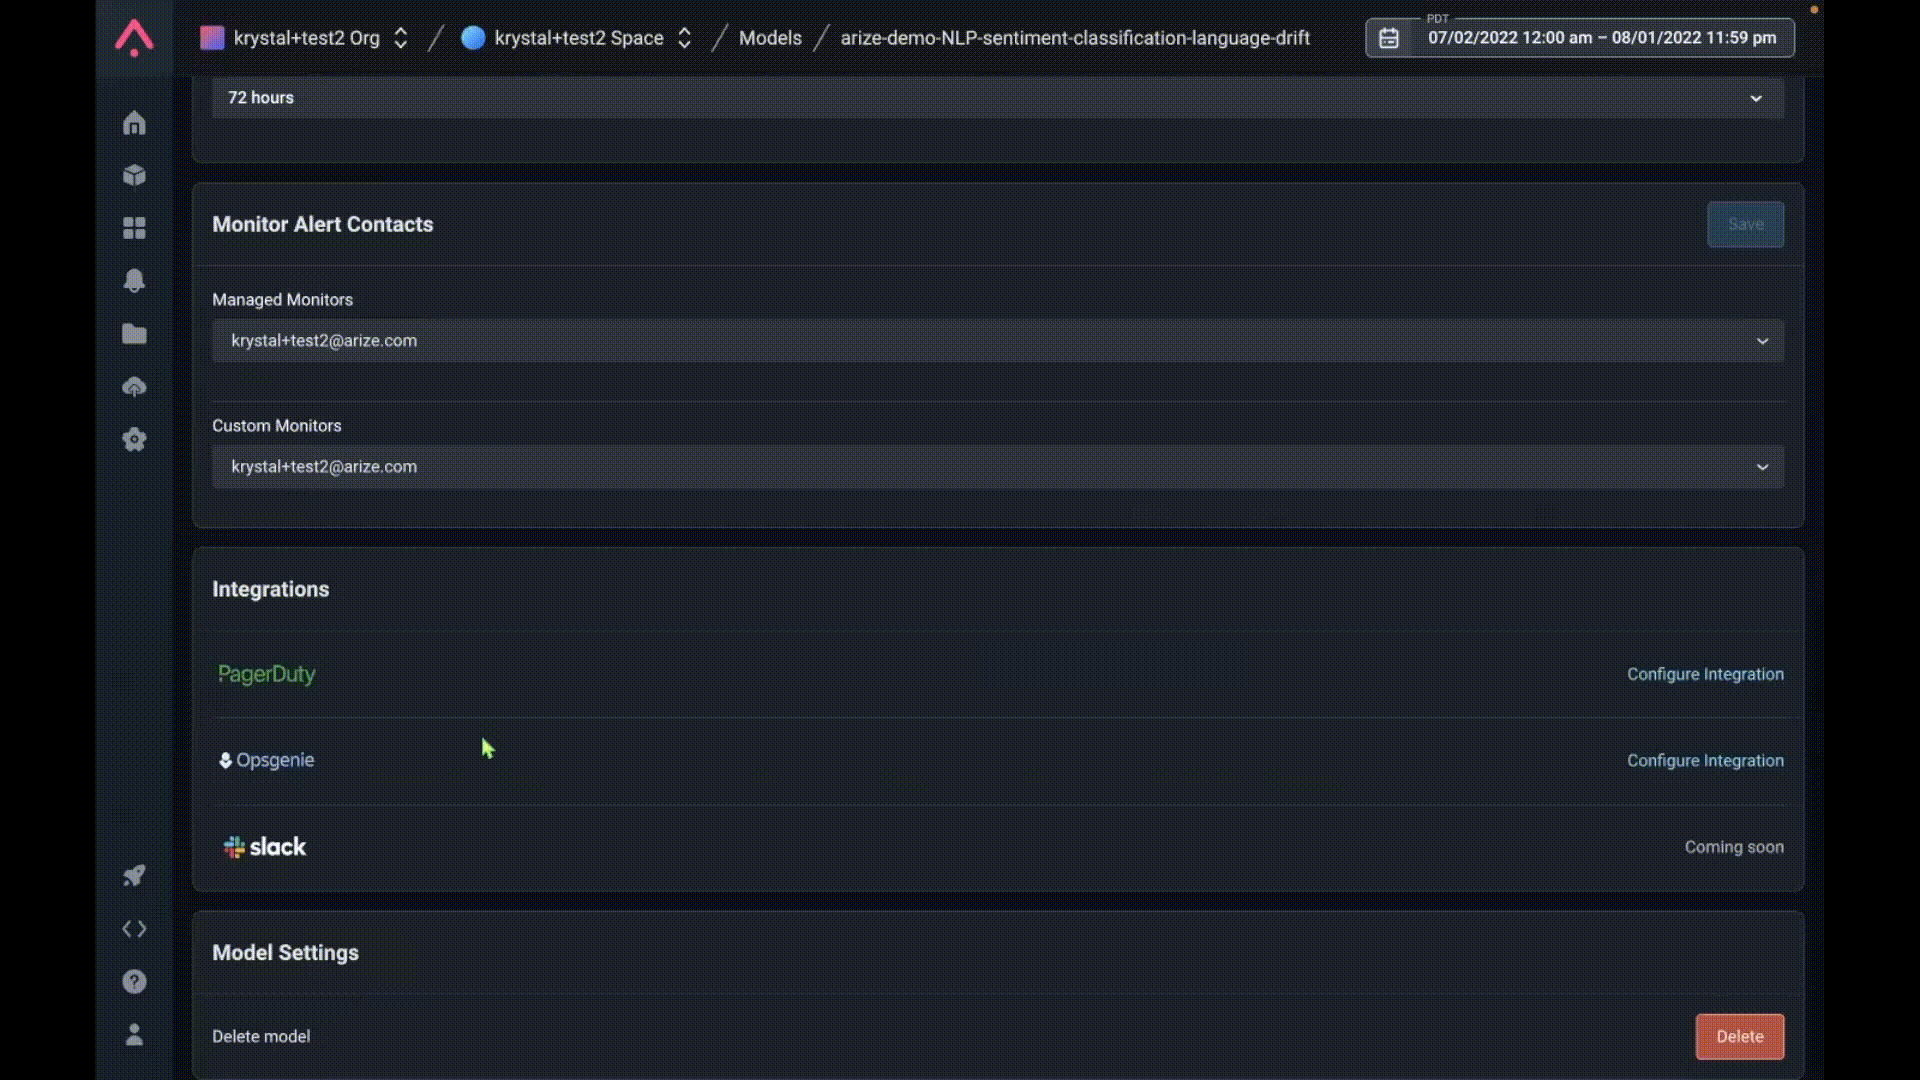
Task: Open the help question mark icon
Action: coord(134,982)
